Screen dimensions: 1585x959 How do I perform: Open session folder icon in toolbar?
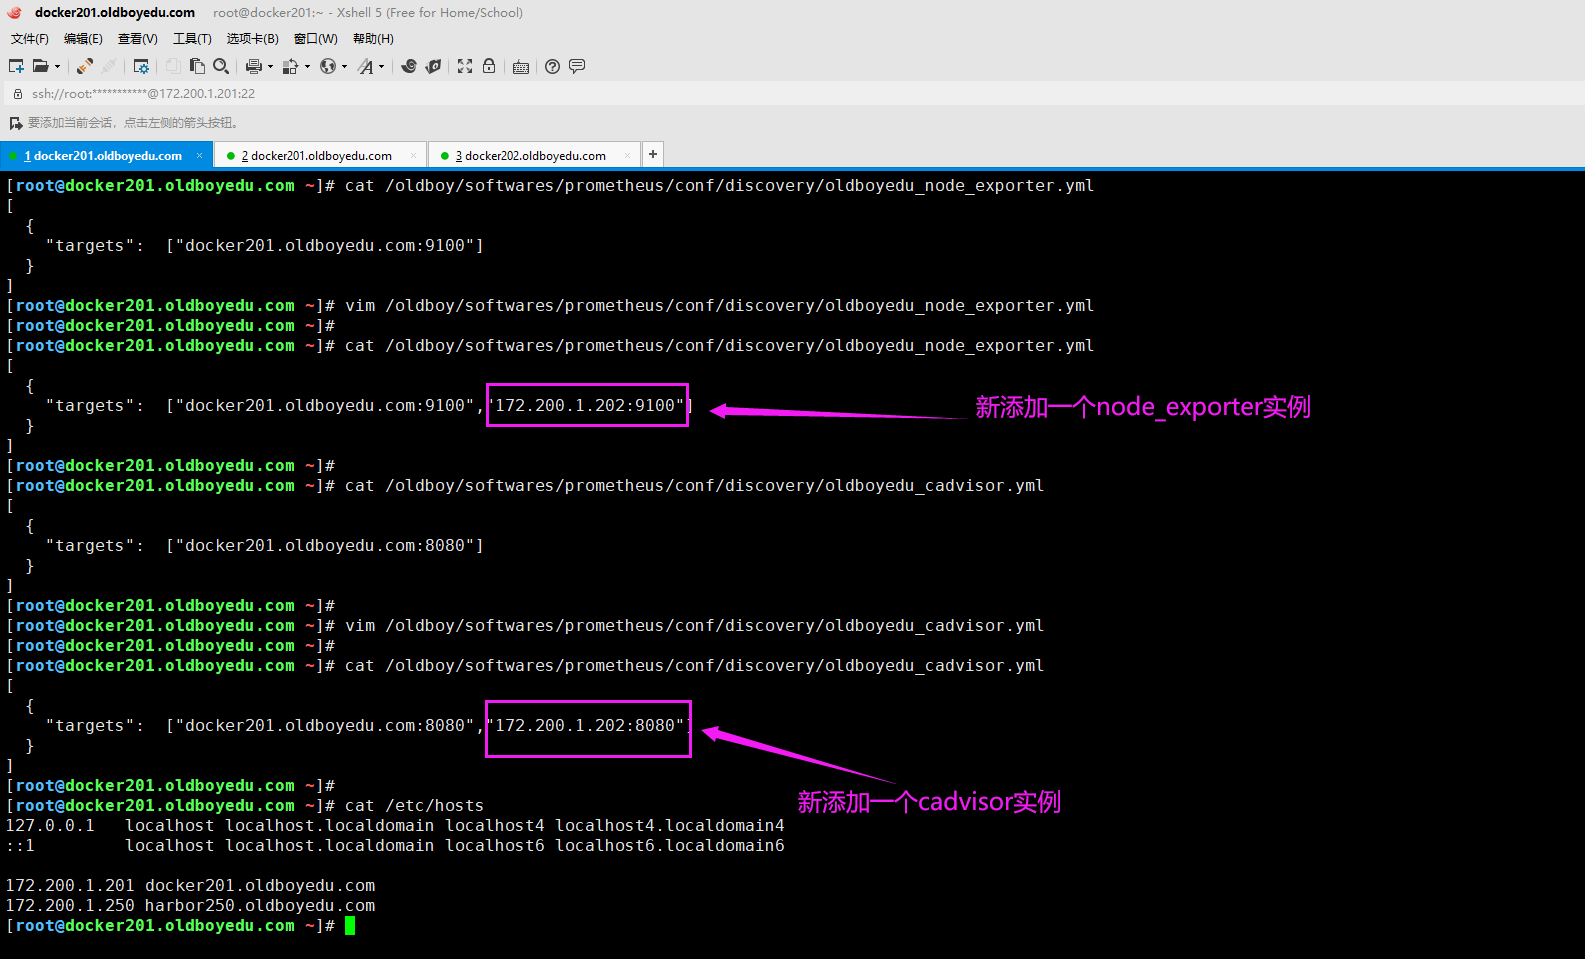point(41,66)
